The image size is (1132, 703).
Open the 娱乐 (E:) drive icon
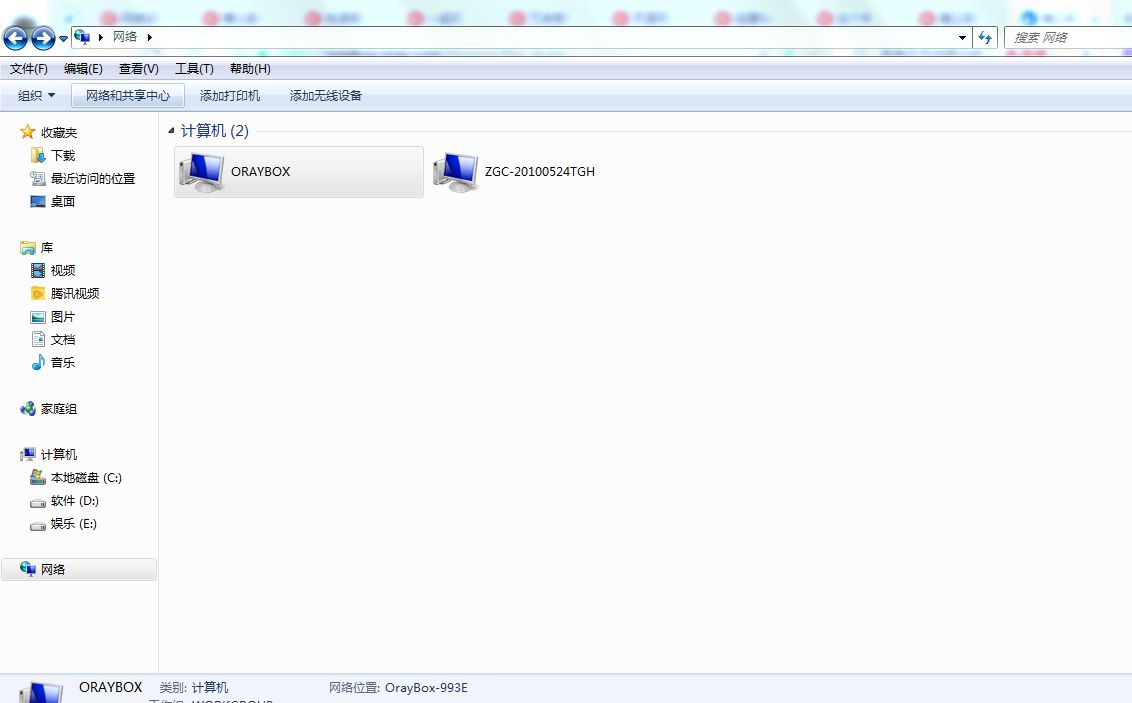(x=38, y=525)
